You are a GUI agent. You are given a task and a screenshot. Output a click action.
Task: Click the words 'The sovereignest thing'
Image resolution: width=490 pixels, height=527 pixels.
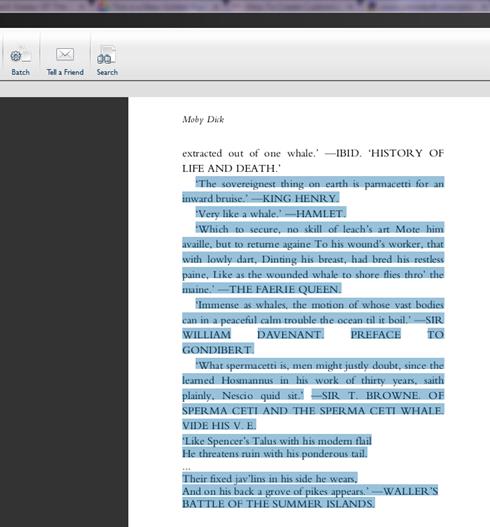pos(250,184)
